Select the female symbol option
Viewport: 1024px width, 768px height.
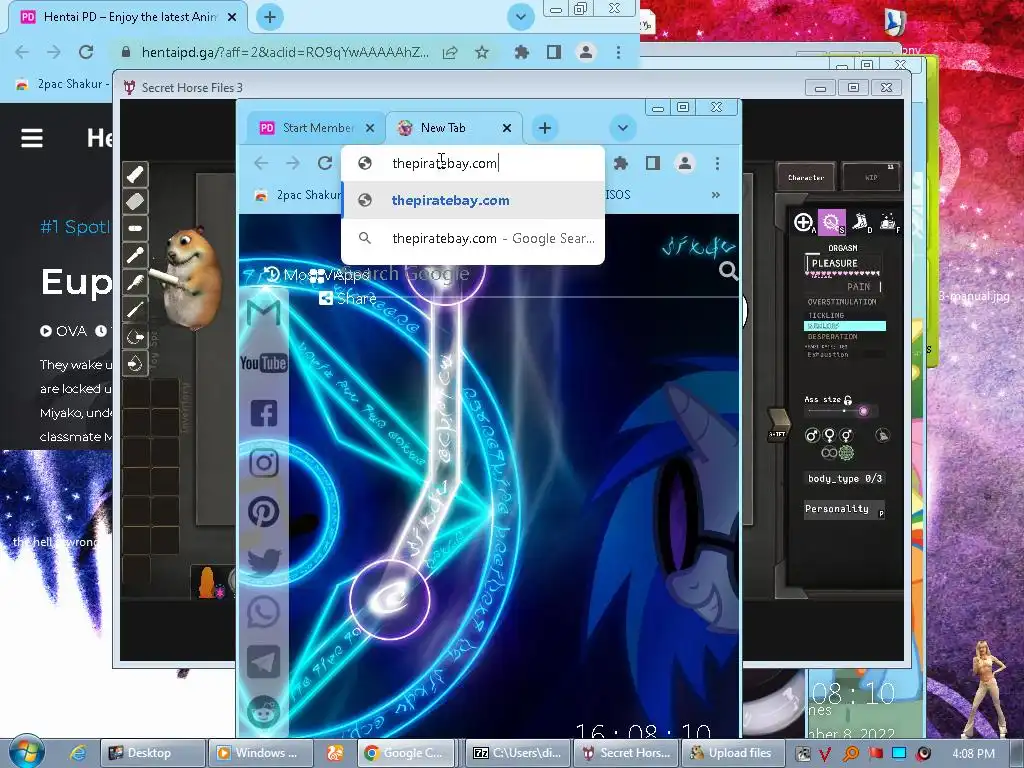829,436
